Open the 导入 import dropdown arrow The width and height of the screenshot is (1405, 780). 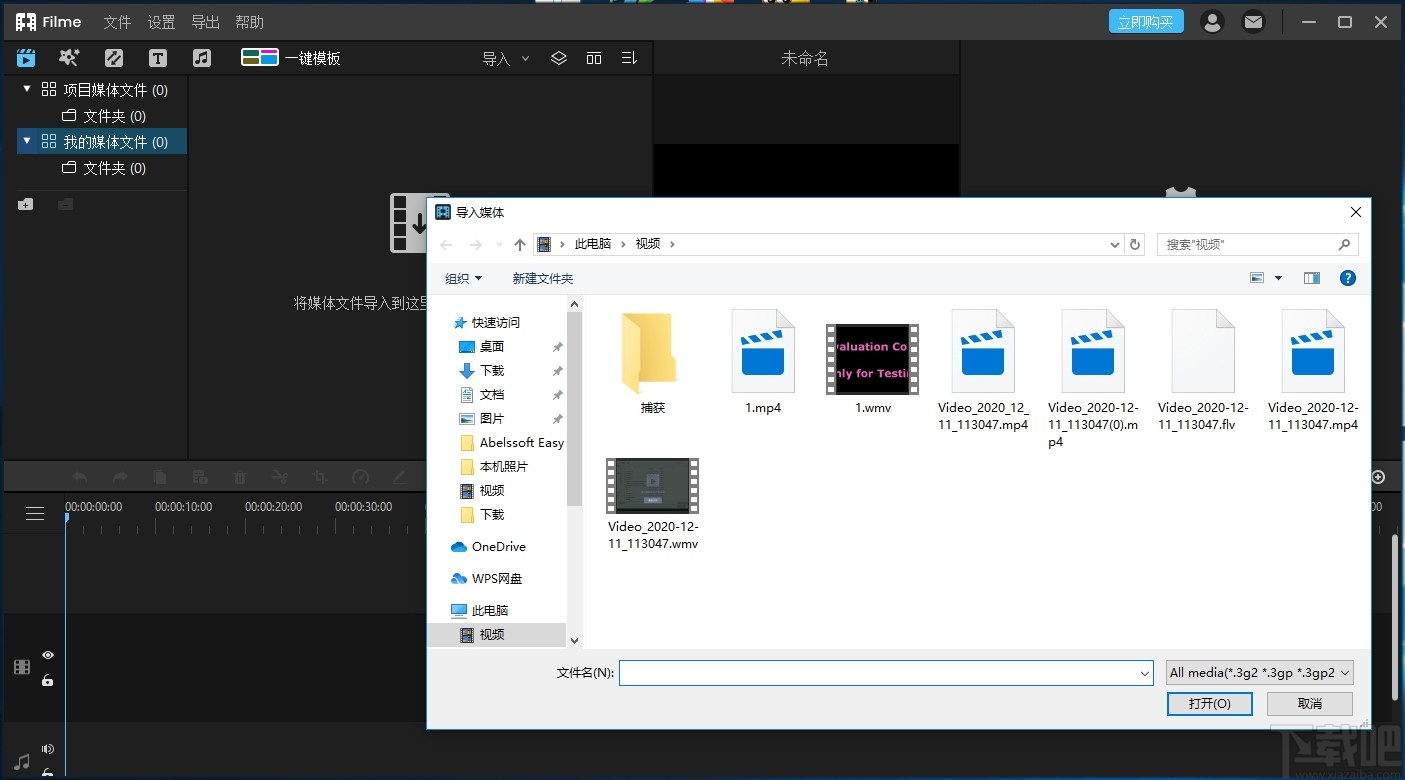pyautogui.click(x=525, y=58)
